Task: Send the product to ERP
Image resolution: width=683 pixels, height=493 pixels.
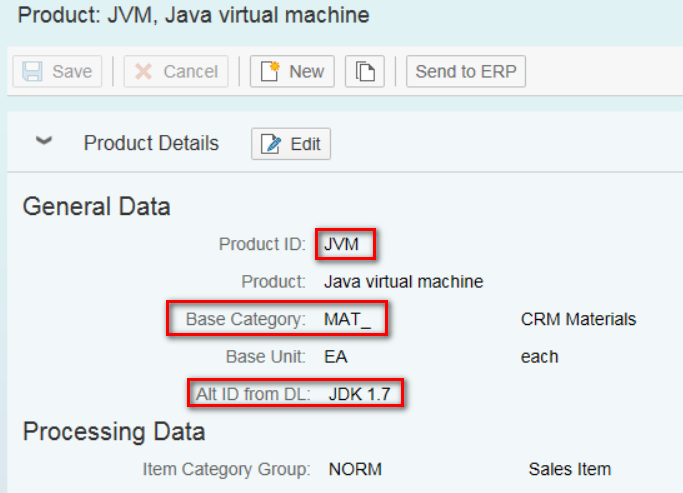Action: click(x=466, y=71)
